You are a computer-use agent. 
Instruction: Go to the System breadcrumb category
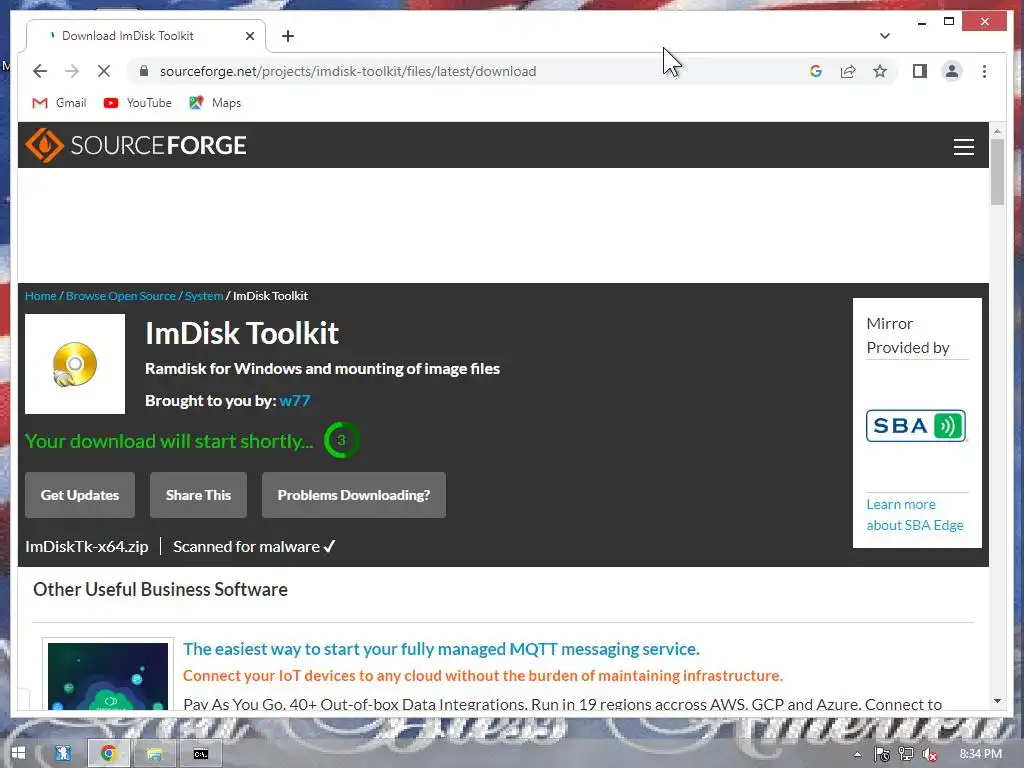point(204,296)
